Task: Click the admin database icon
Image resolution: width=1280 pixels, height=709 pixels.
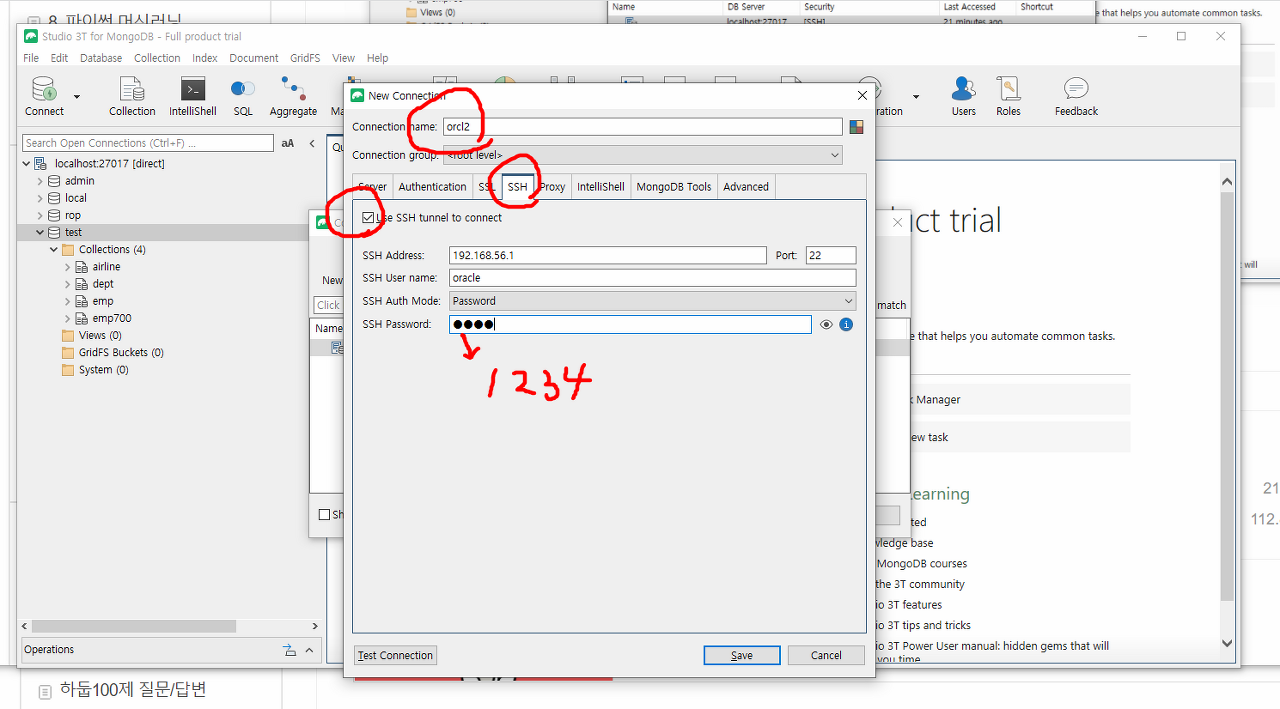Action: (x=55, y=181)
